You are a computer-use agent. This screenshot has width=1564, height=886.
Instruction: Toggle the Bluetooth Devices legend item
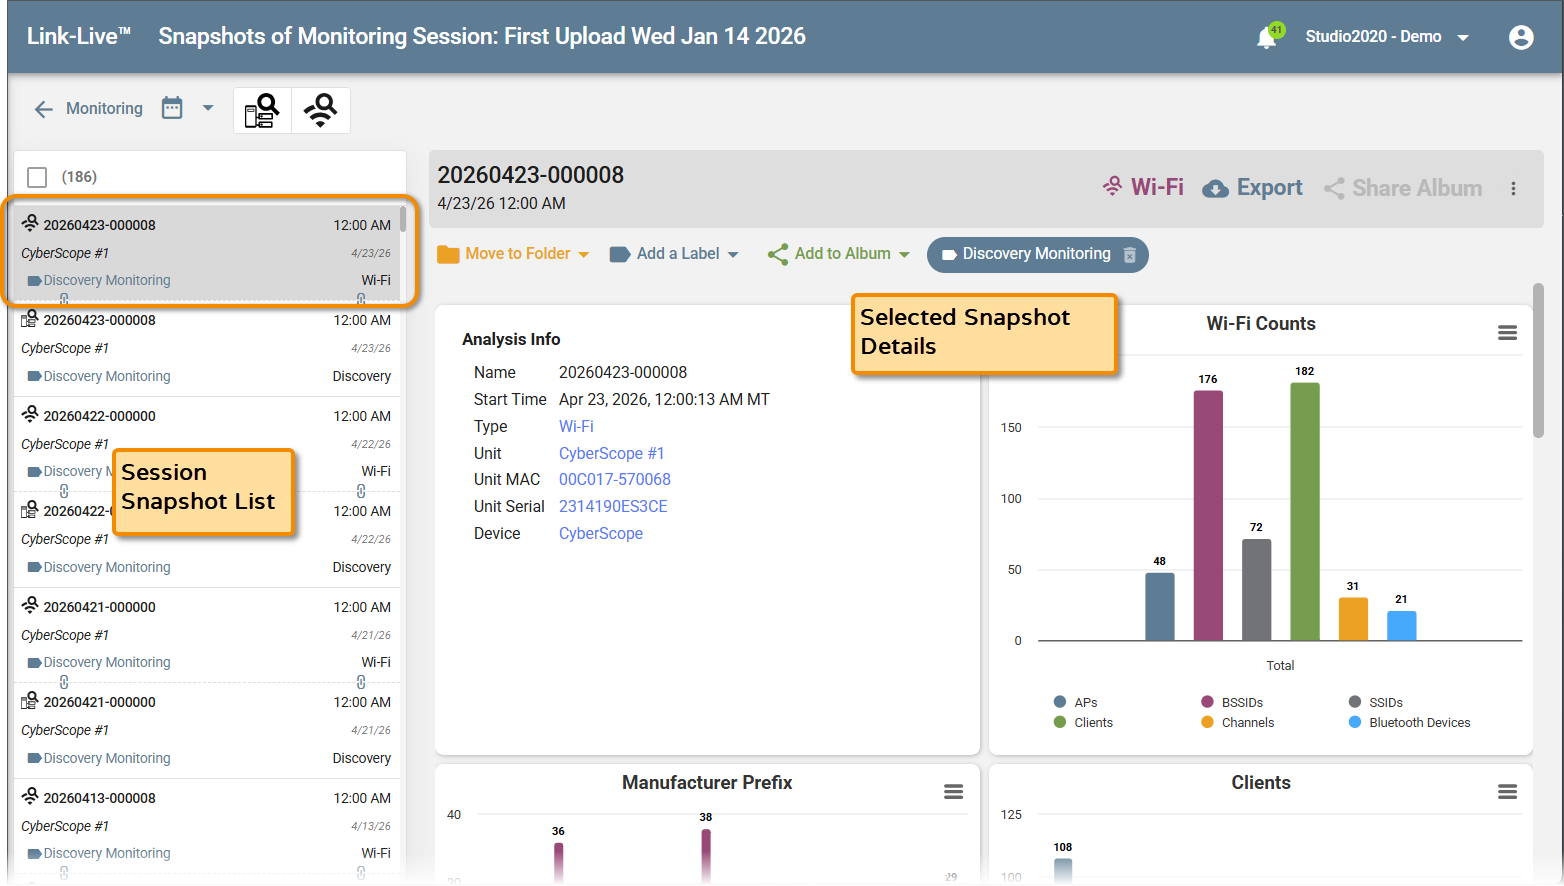1409,722
